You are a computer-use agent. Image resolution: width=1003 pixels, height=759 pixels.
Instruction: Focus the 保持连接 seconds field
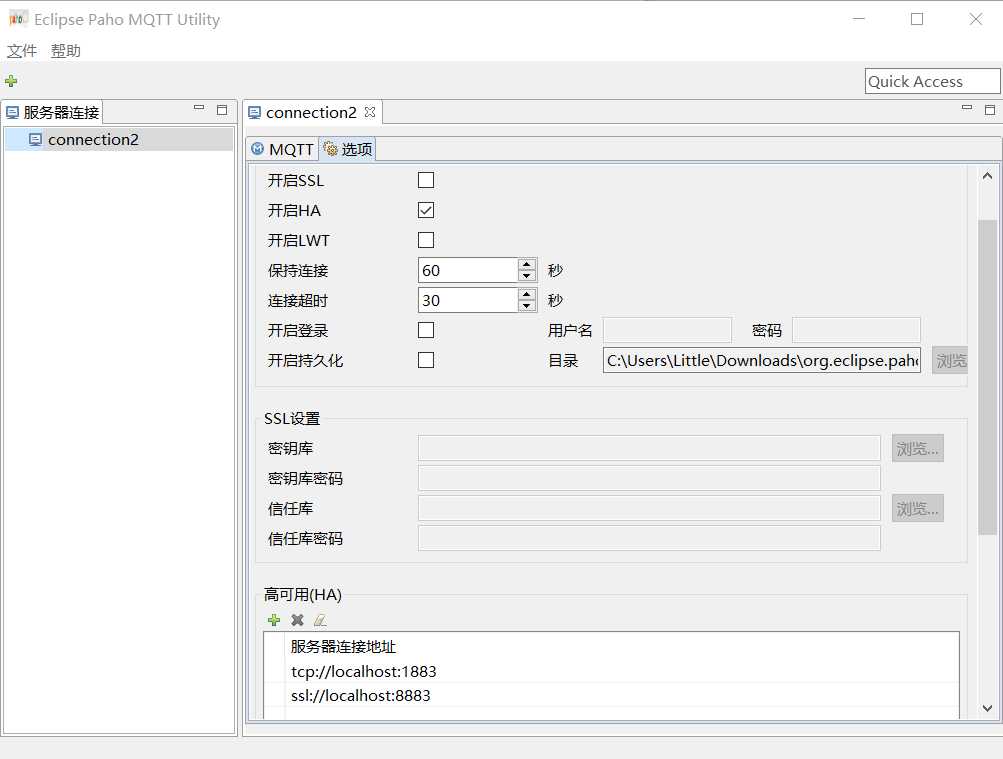[468, 270]
